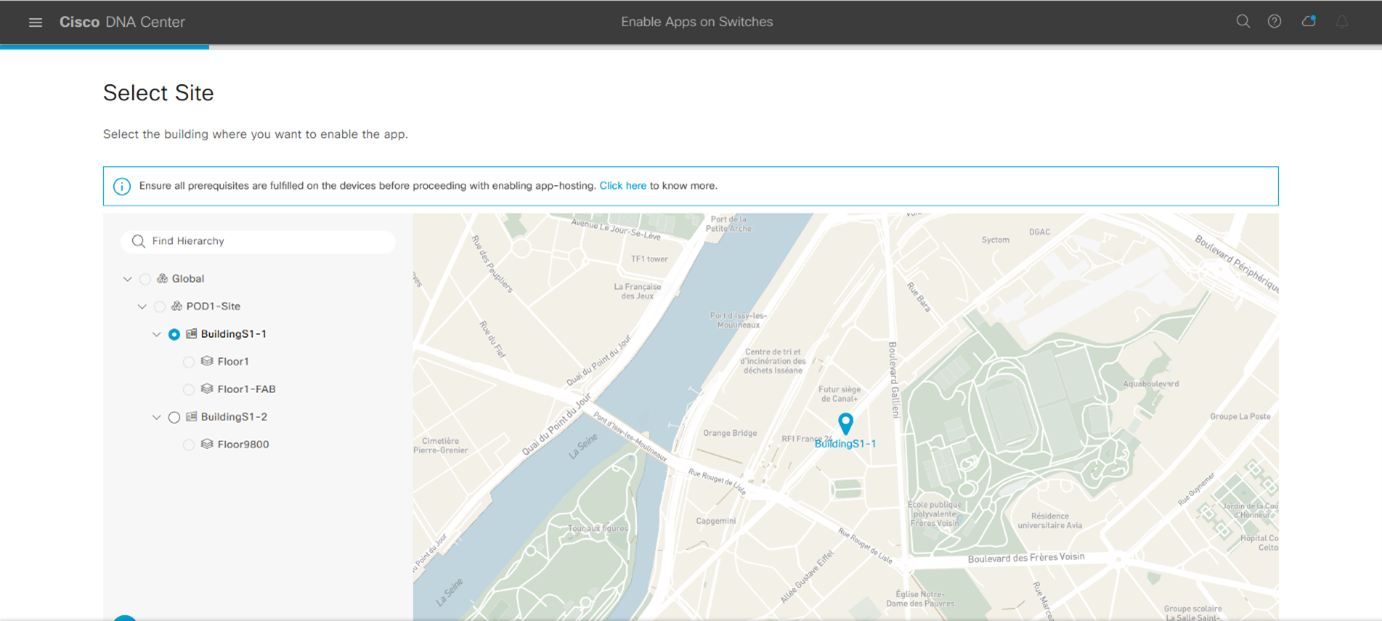Open the hamburger navigation menu
This screenshot has height=621, width=1382.
tap(36, 22)
